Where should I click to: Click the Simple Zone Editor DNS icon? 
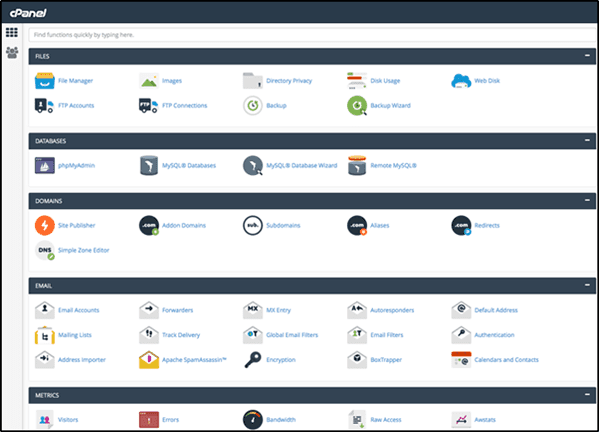[45, 250]
